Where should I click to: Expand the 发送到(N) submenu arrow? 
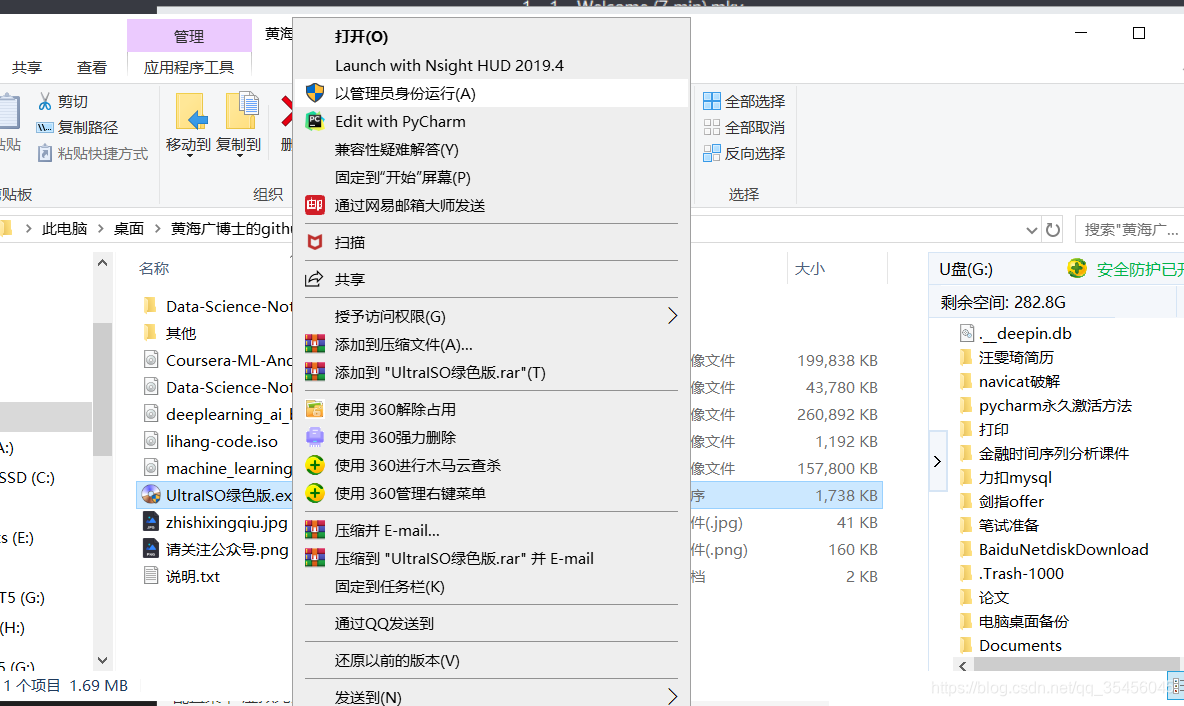tap(672, 696)
